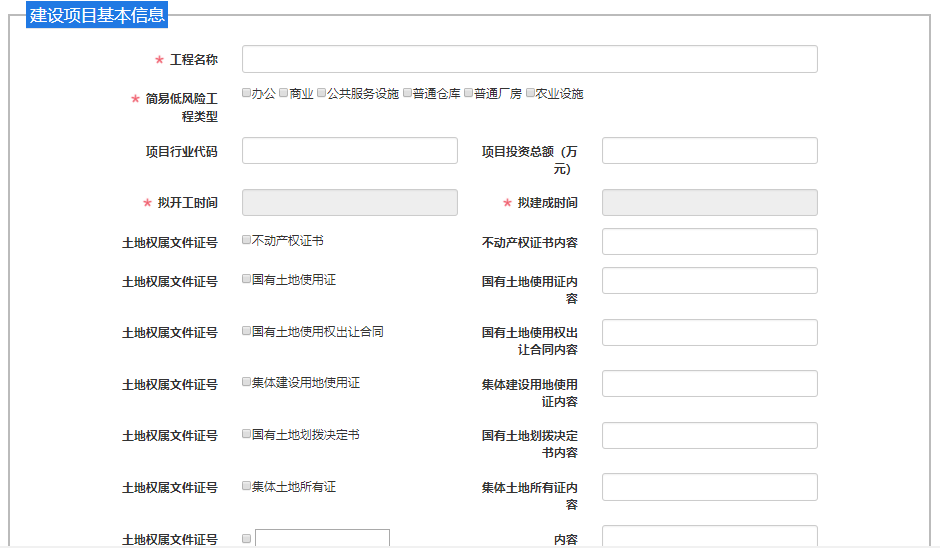The image size is (940, 548).
Task: Open the 拟开工时间 date field
Action: click(x=350, y=203)
